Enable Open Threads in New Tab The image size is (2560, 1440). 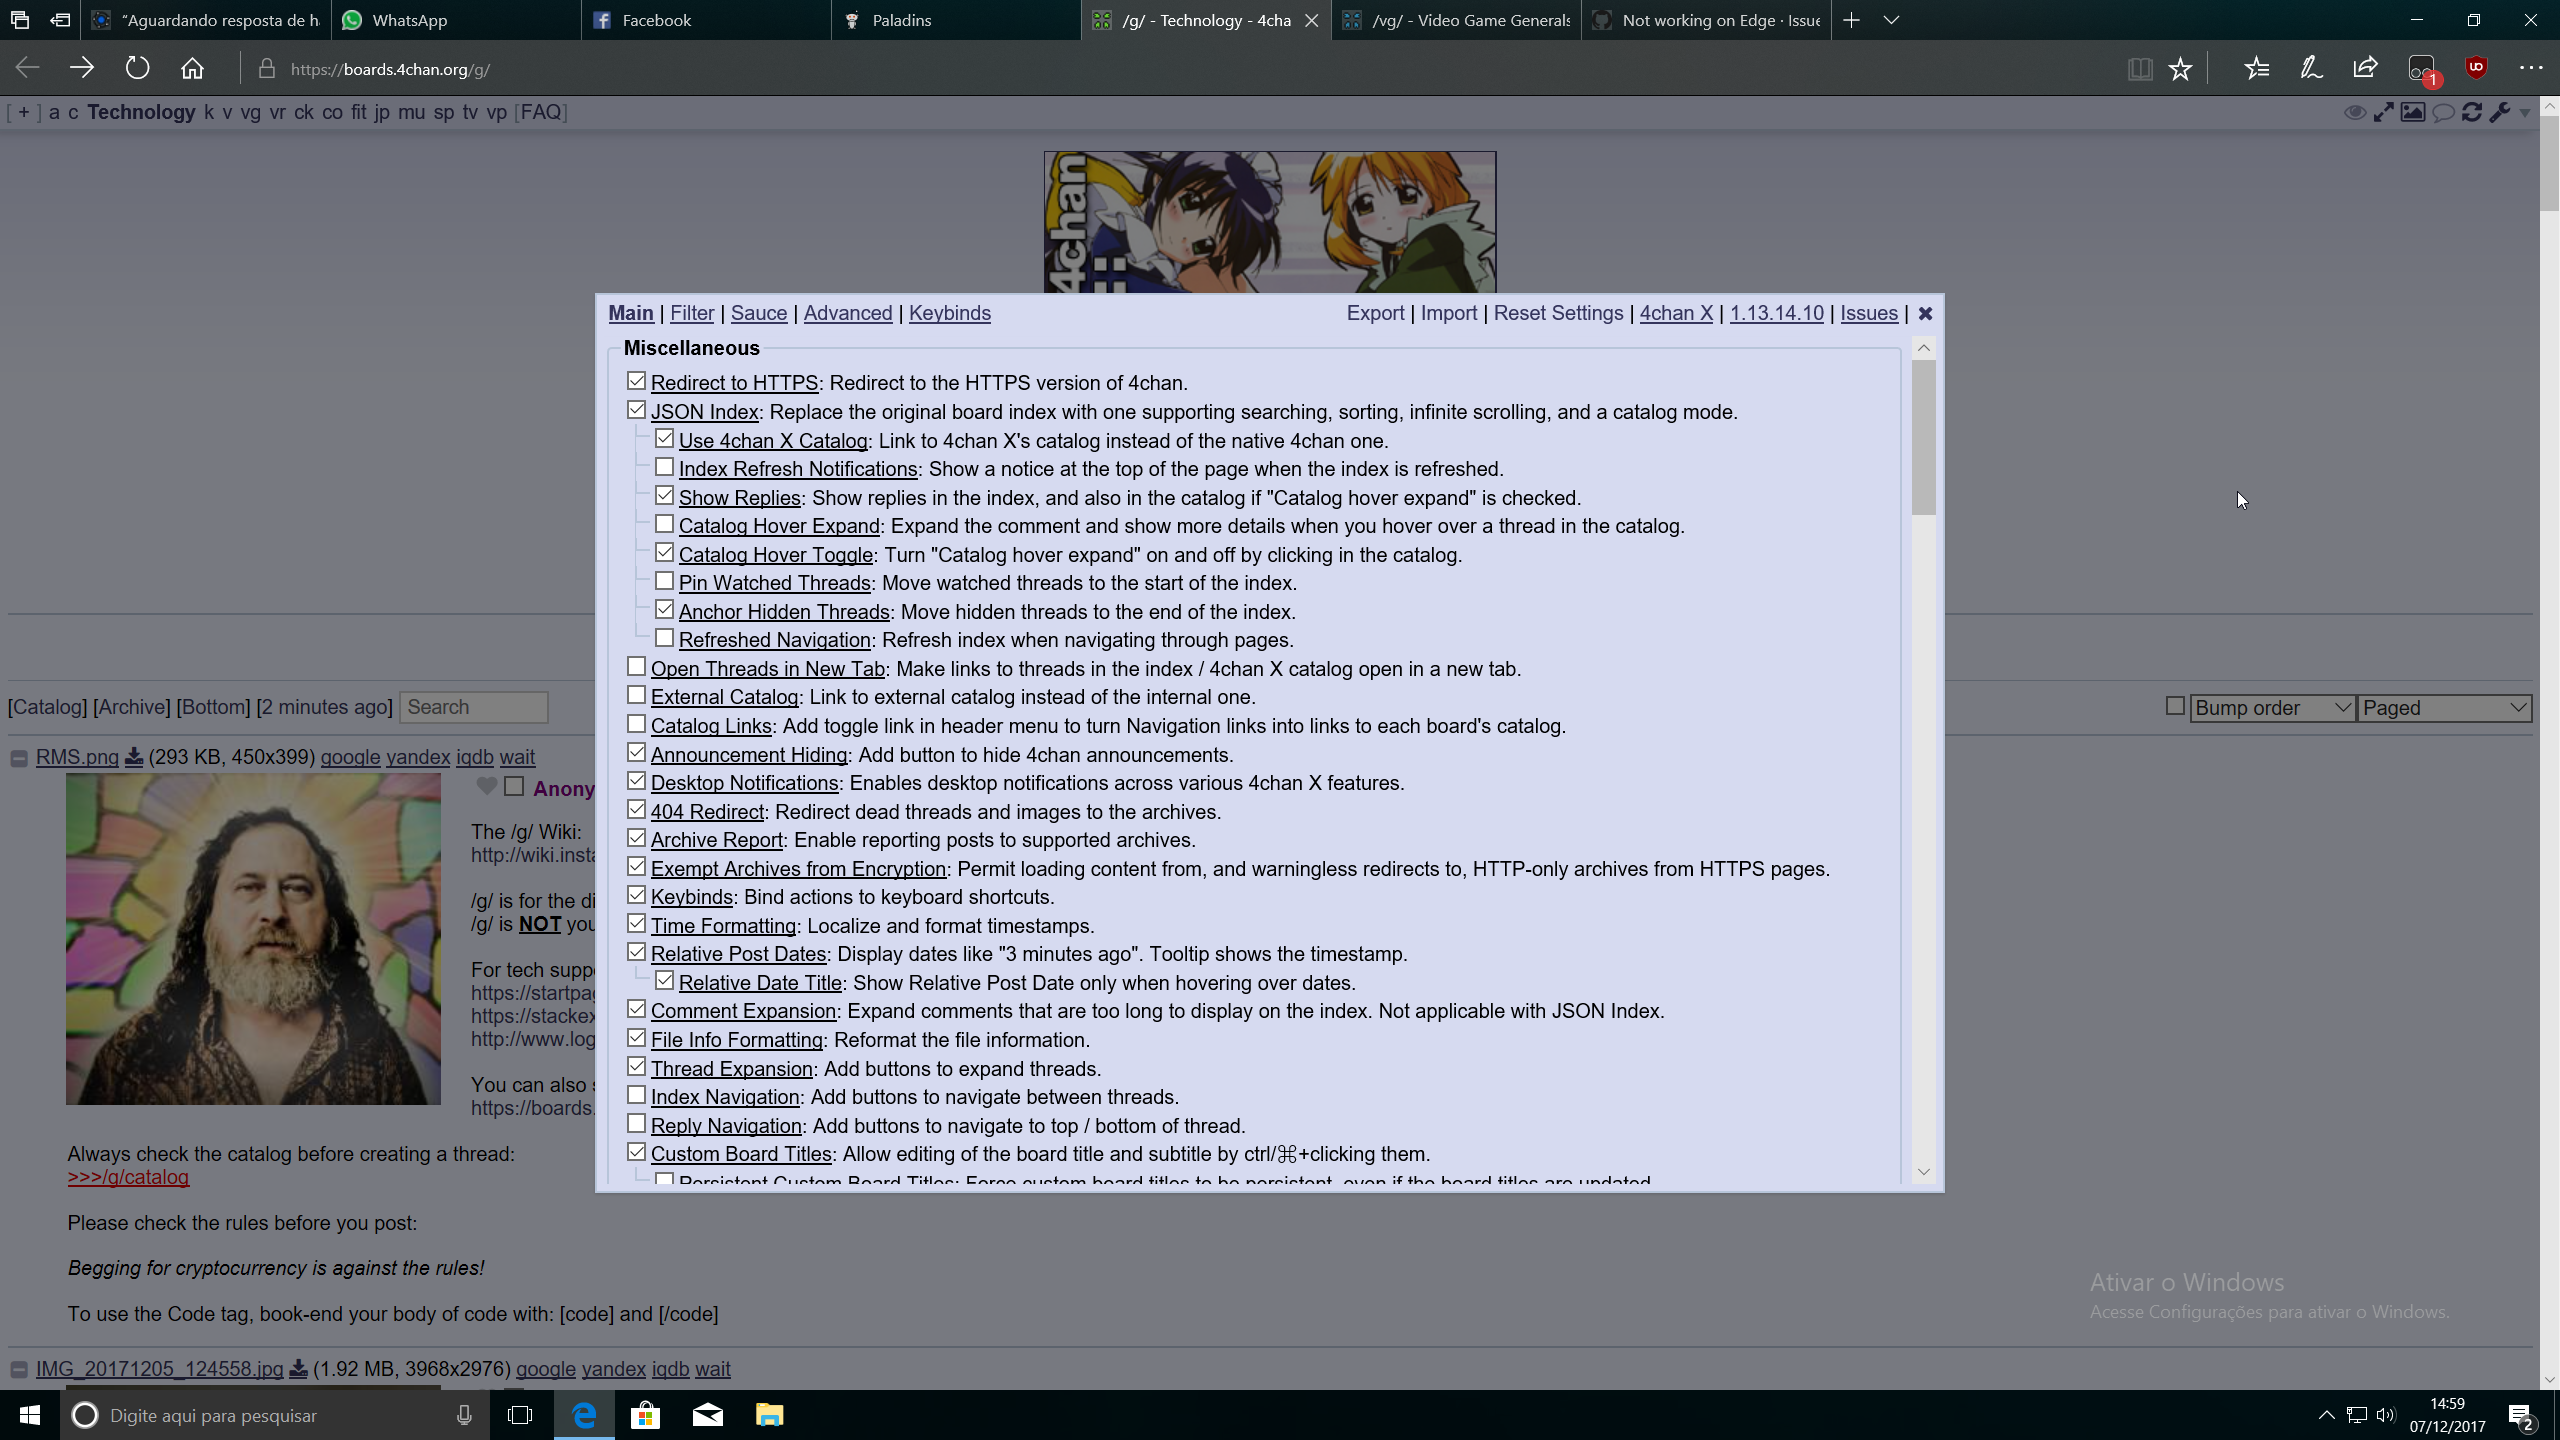pos(637,665)
